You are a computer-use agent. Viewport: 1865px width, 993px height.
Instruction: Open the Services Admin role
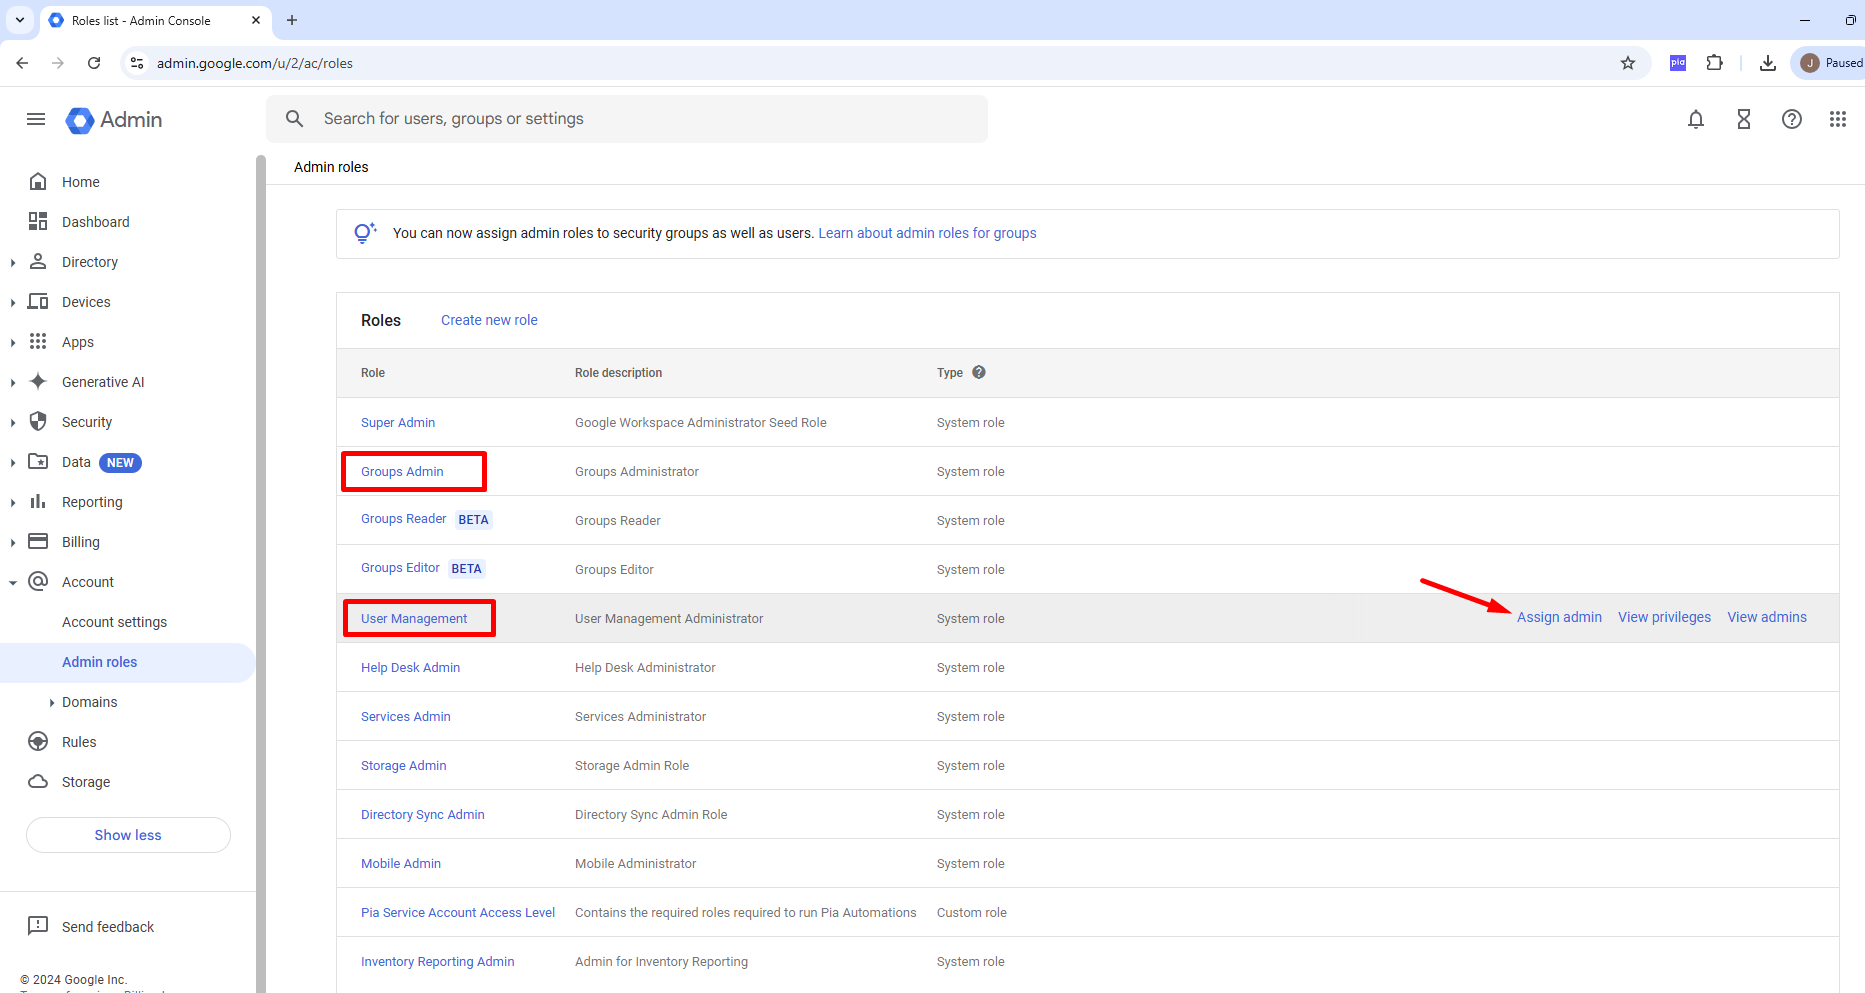tap(405, 716)
